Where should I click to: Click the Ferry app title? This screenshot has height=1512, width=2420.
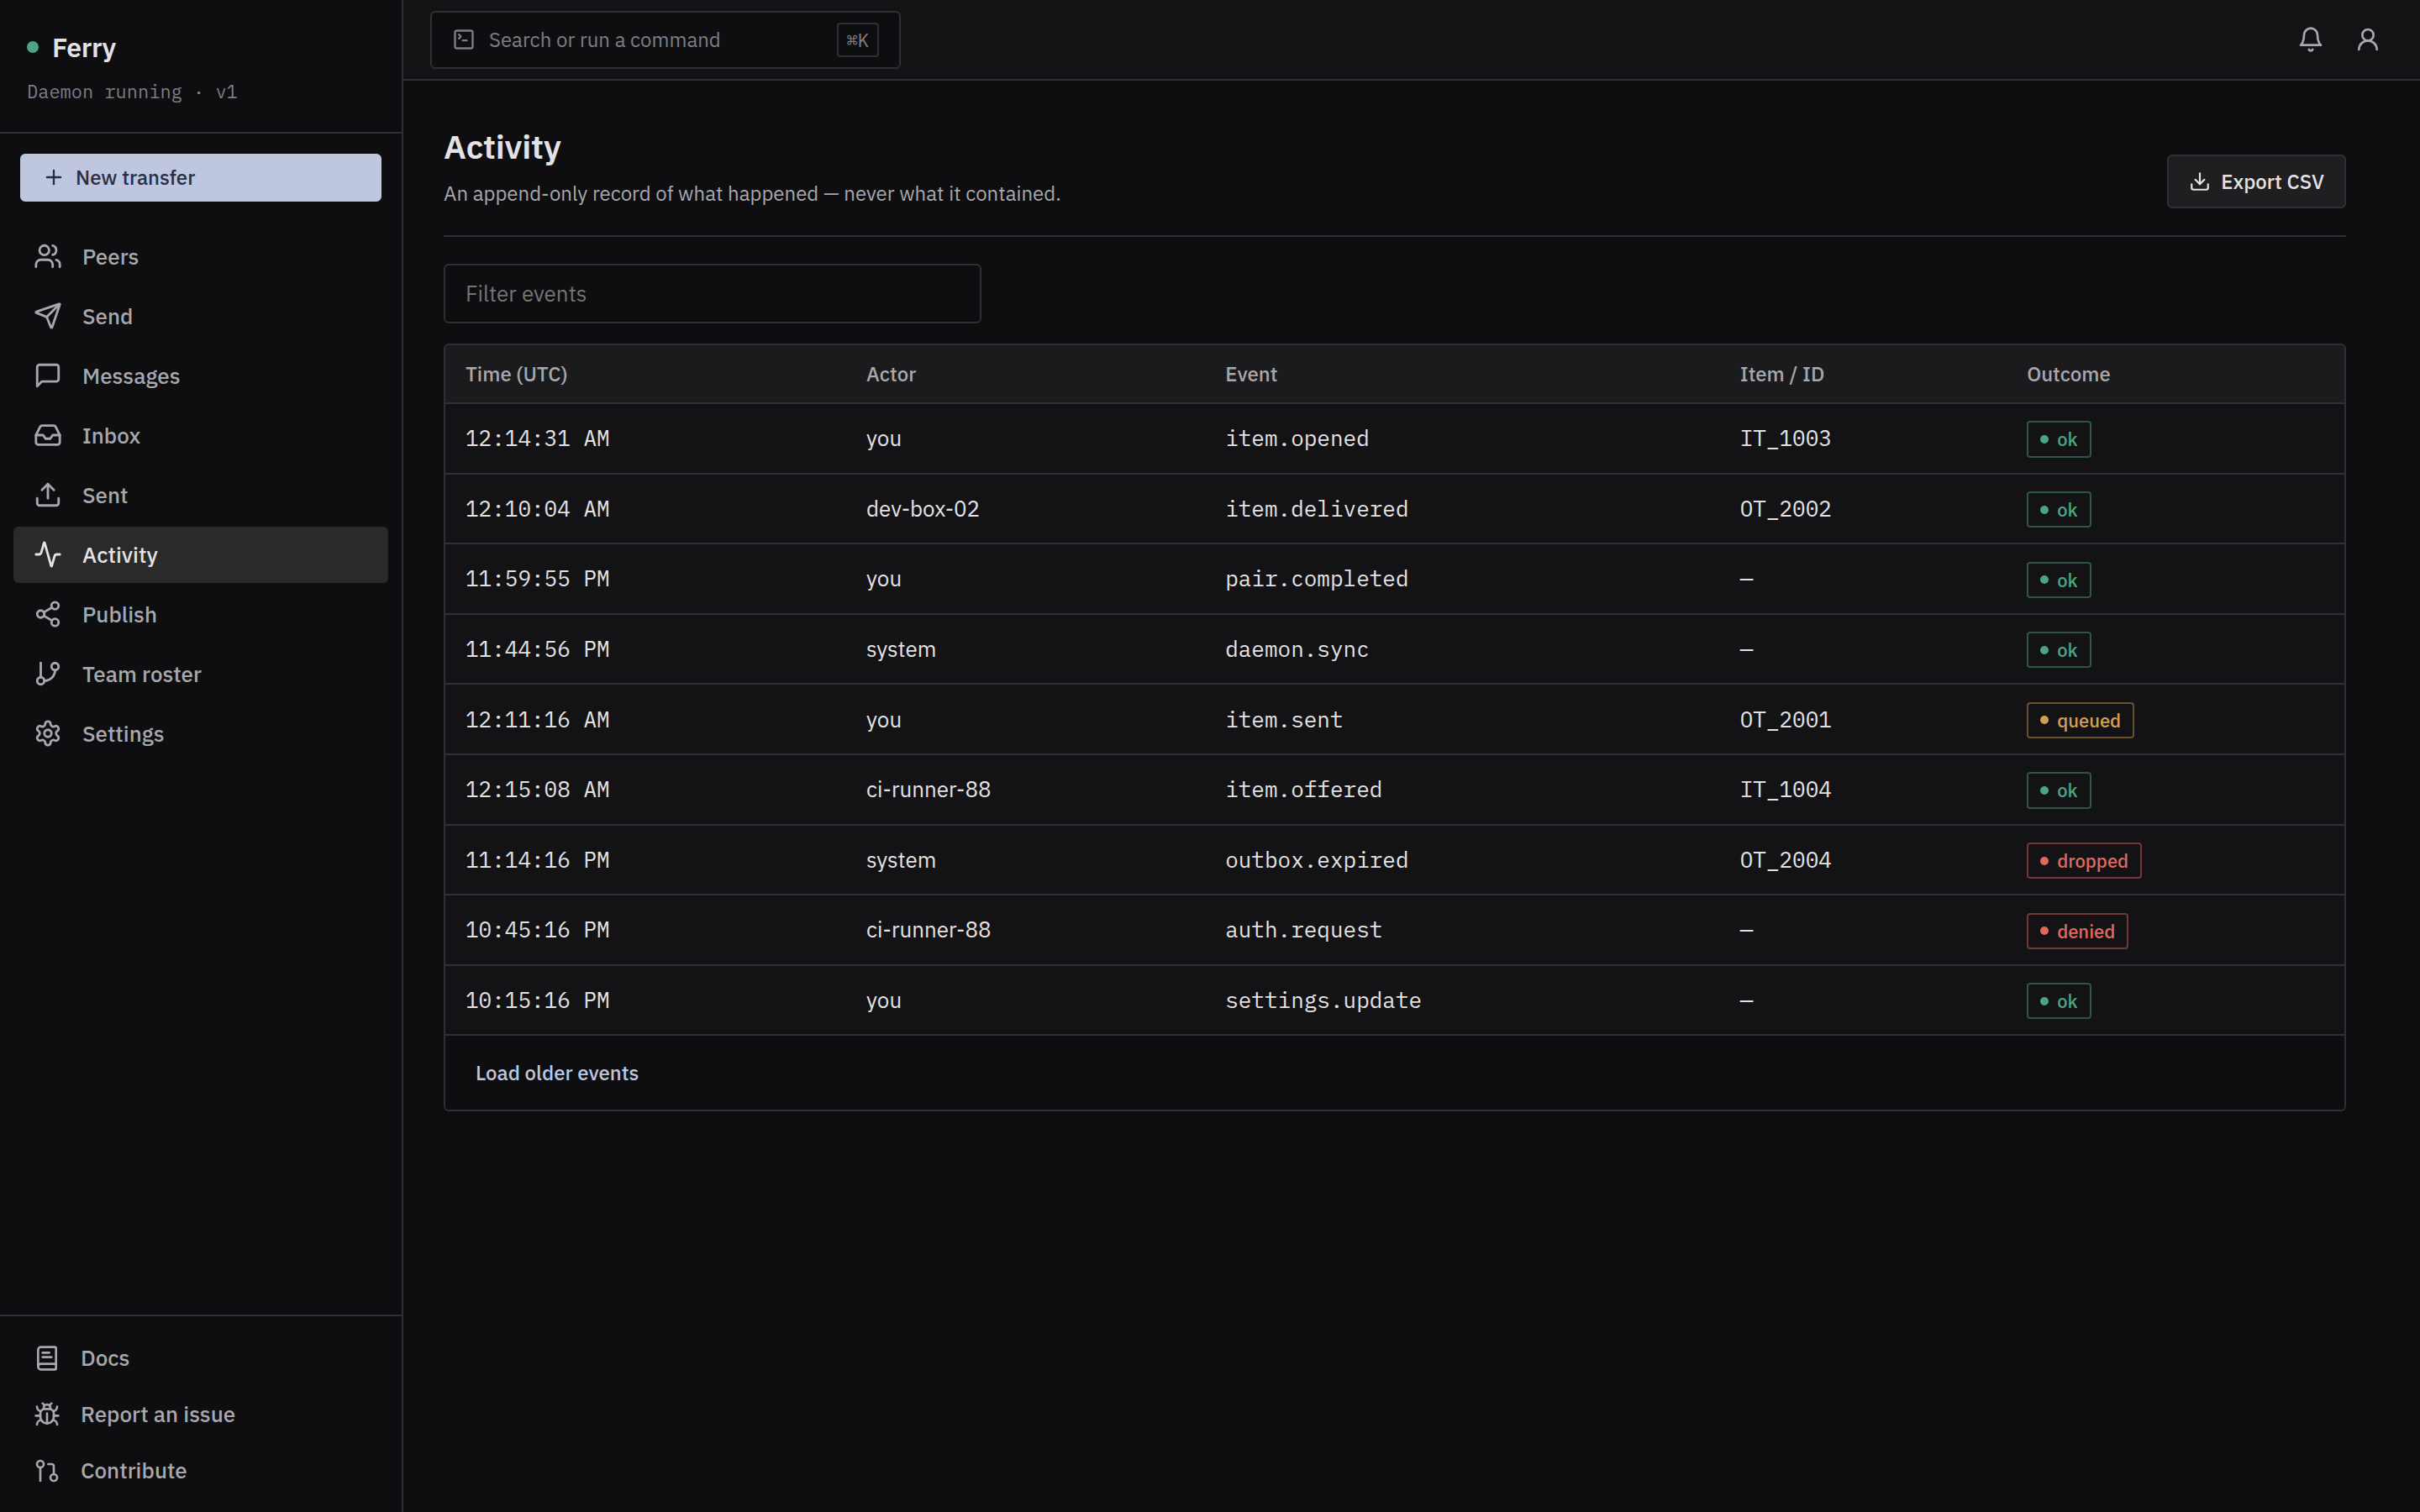point(84,48)
